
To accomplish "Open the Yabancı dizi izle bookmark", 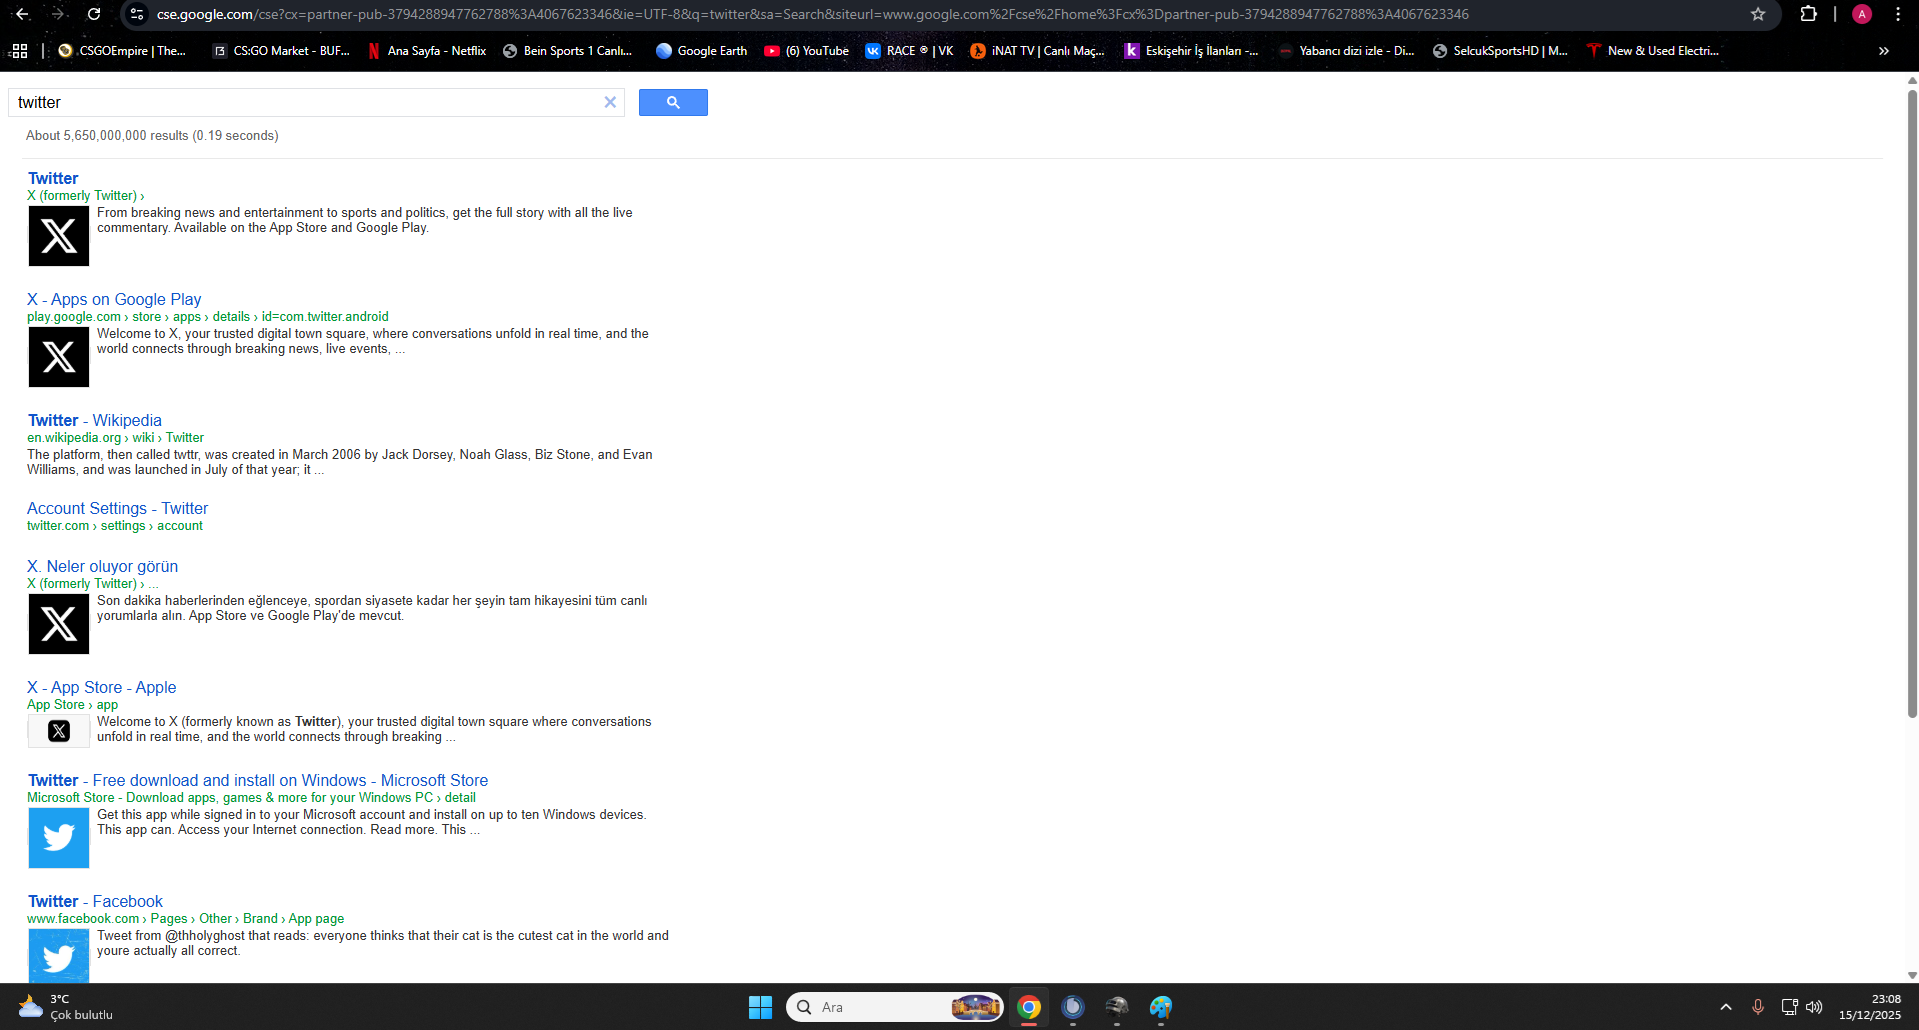I will (1346, 51).
